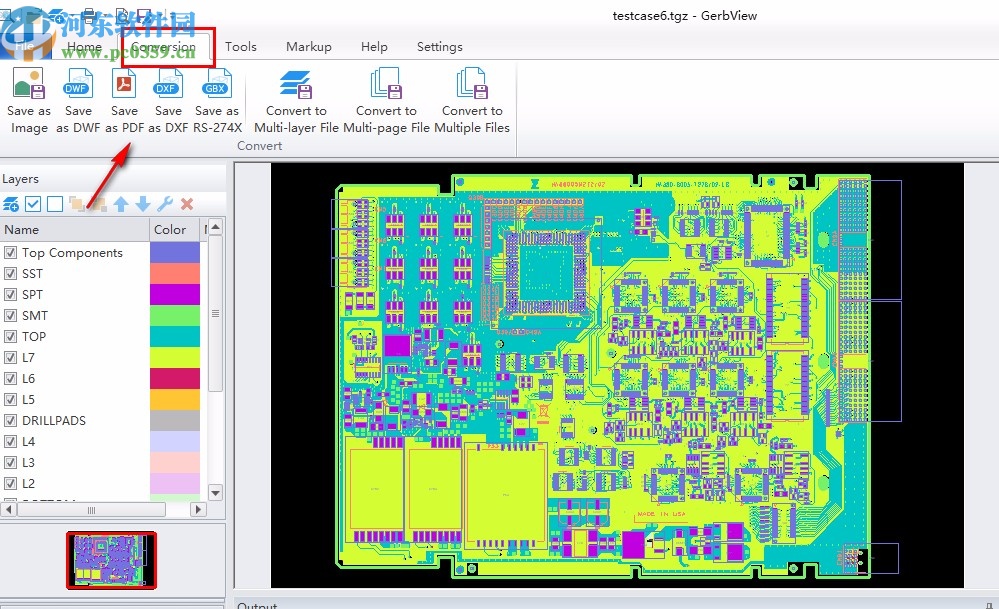Click the L6 layer color swatch
Screen dimensions: 999x609
click(x=175, y=379)
